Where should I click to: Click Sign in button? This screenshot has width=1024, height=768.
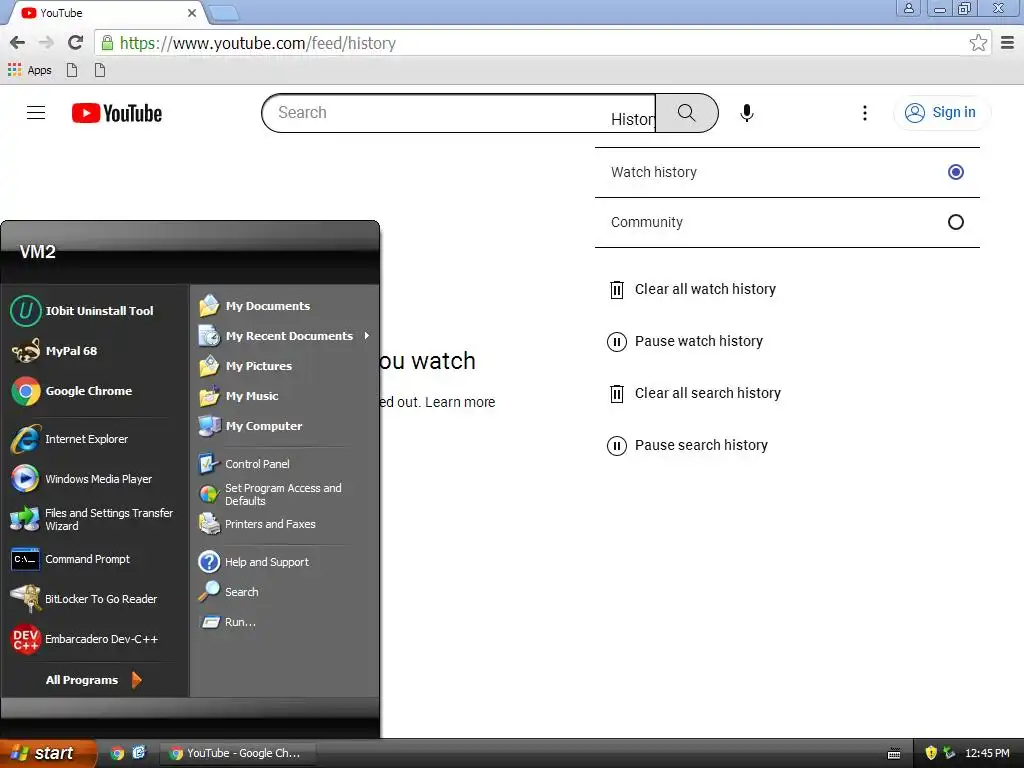tap(942, 113)
